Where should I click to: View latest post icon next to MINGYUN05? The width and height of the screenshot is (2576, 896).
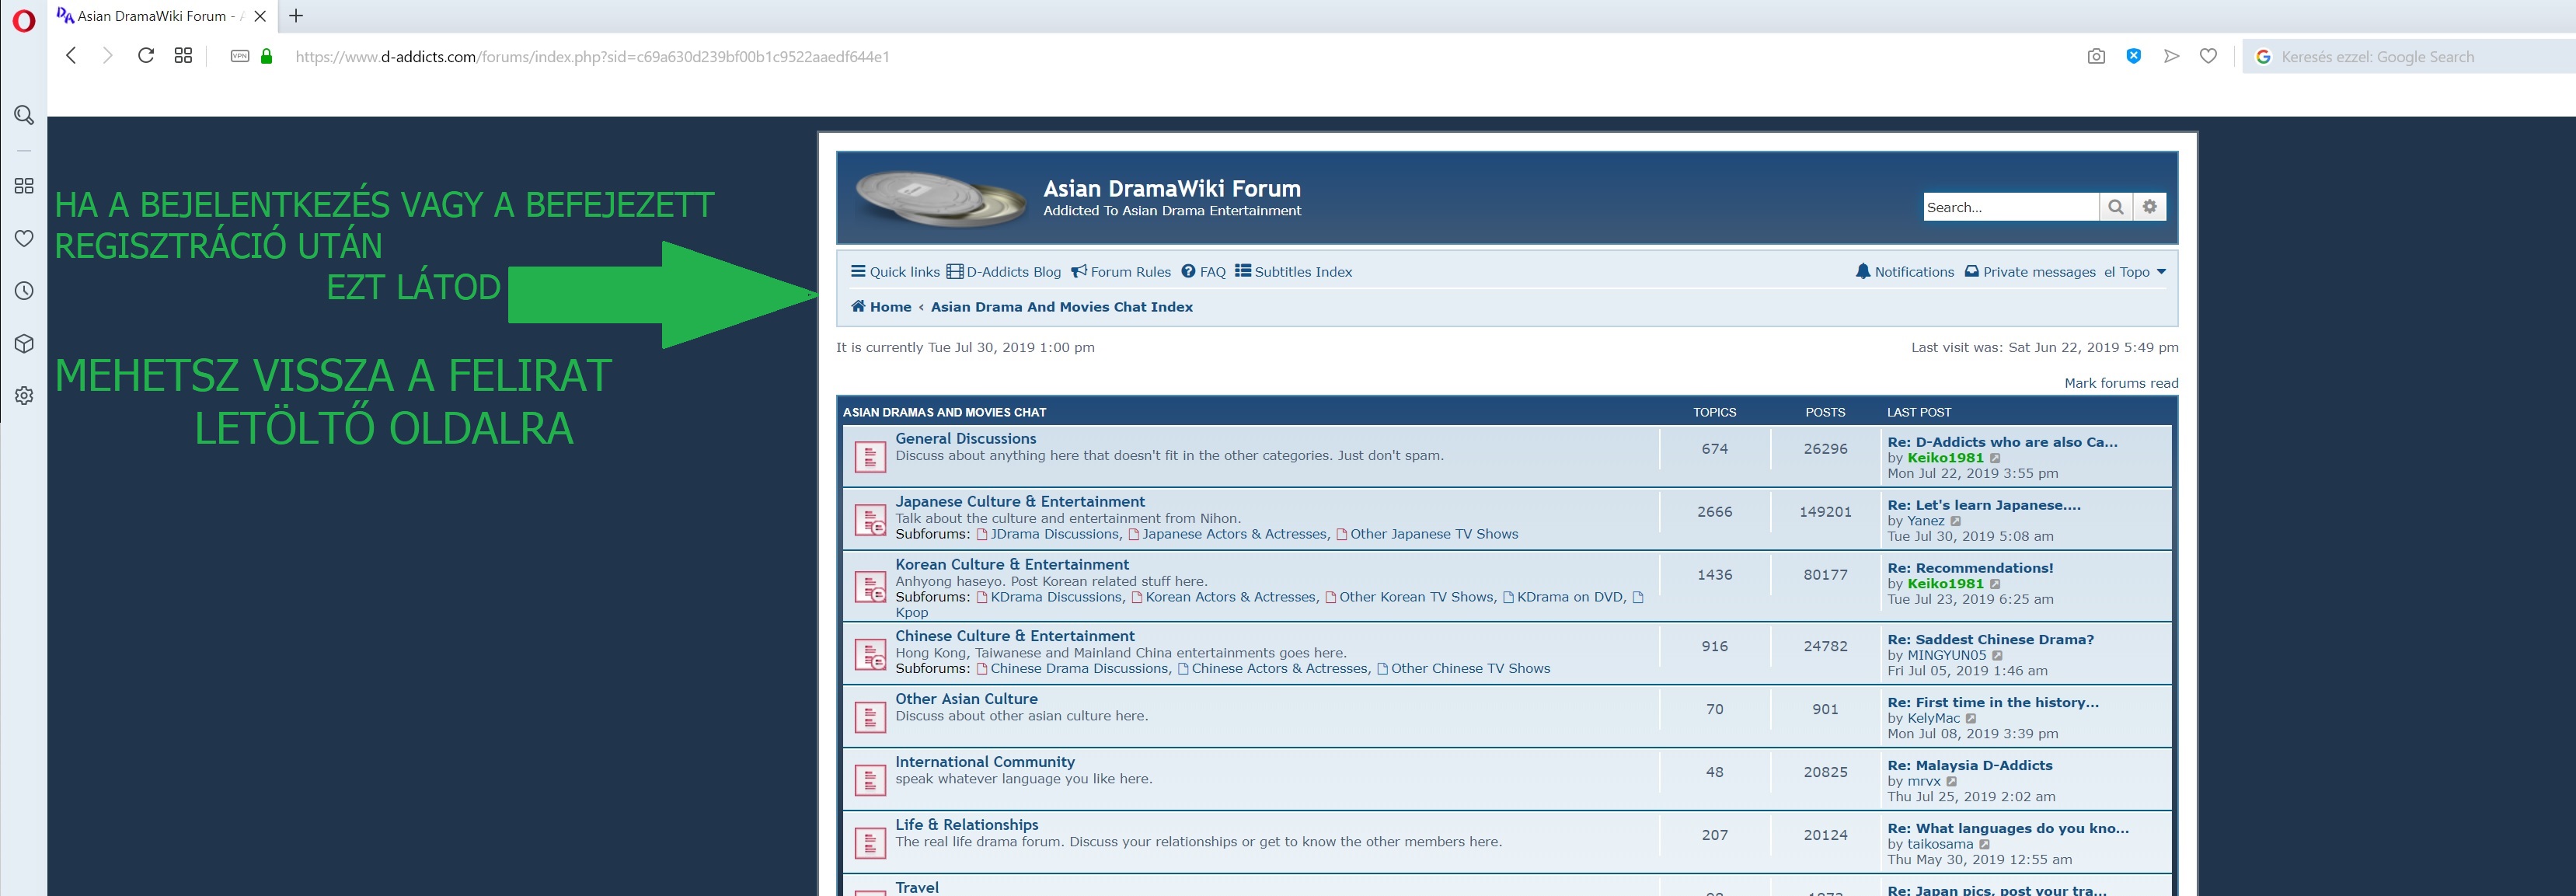tap(1997, 656)
